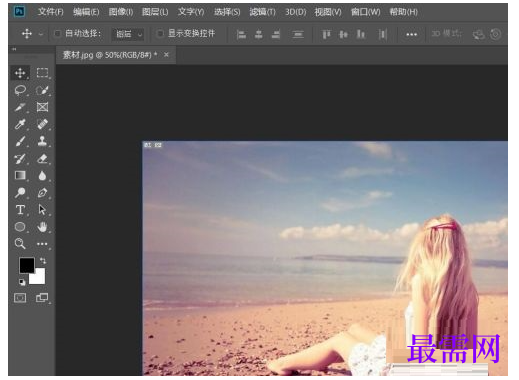Expand the Move tool preset picker arrow
This screenshot has width=519, height=380.
(41, 34)
